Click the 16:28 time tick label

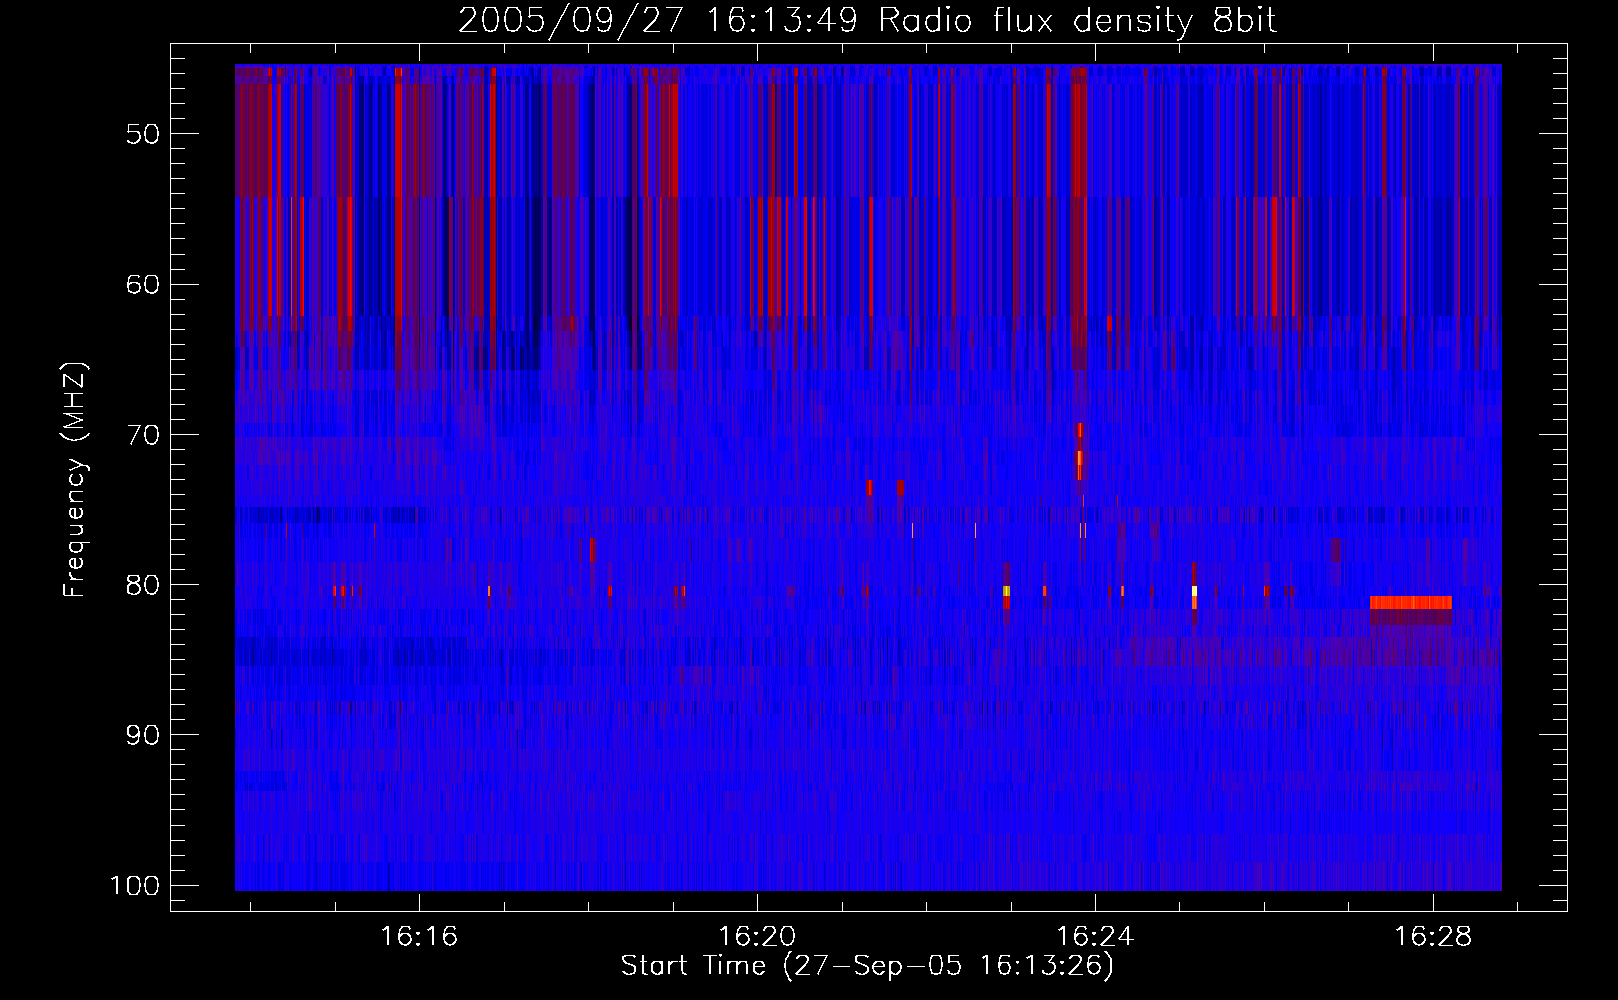click(1432, 937)
